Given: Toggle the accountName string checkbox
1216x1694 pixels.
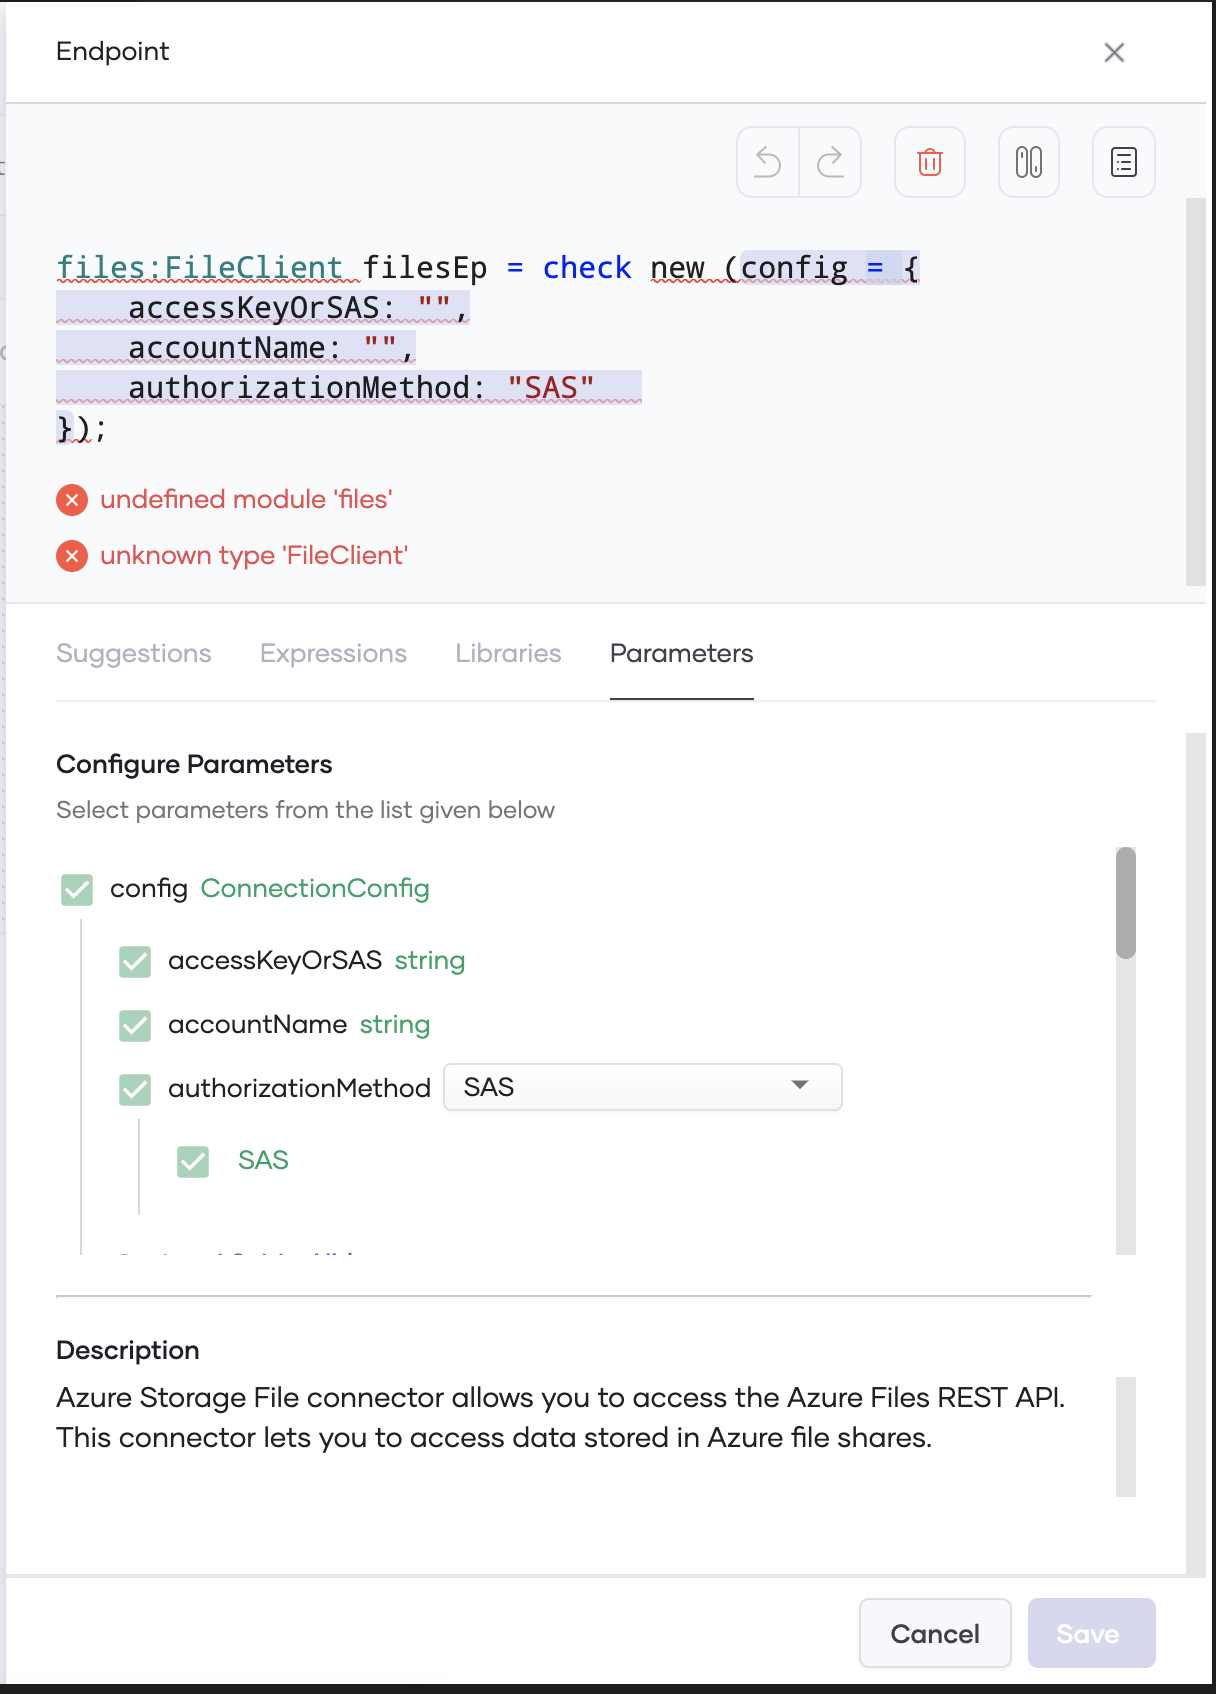Looking at the screenshot, I should [134, 1026].
